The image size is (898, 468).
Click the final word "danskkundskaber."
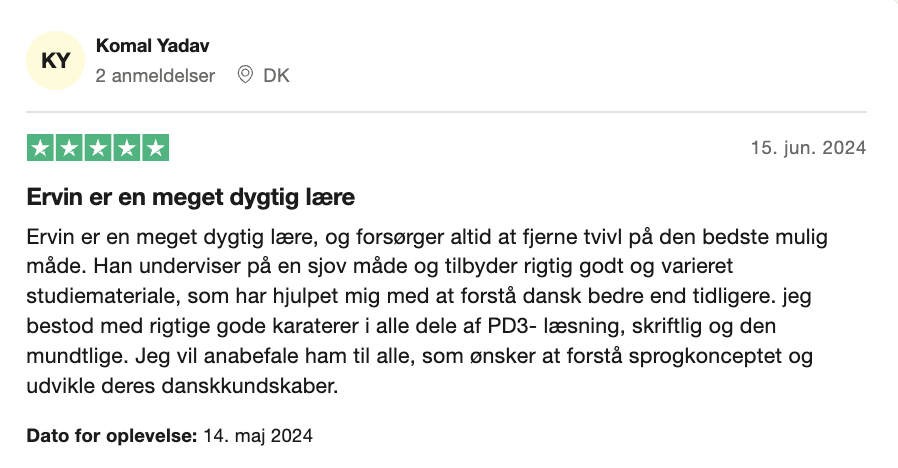(x=250, y=386)
